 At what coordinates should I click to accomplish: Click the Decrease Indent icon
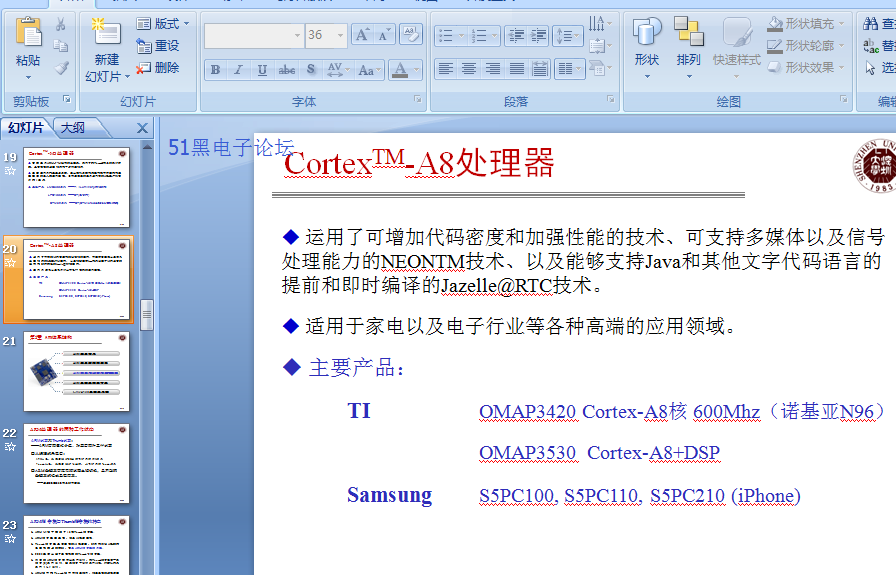pyautogui.click(x=516, y=36)
